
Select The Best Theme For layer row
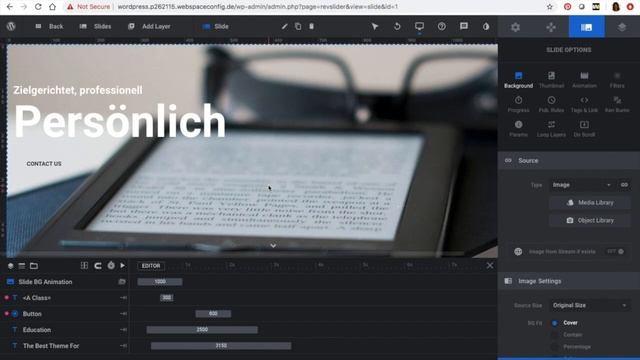pyautogui.click(x=64, y=346)
